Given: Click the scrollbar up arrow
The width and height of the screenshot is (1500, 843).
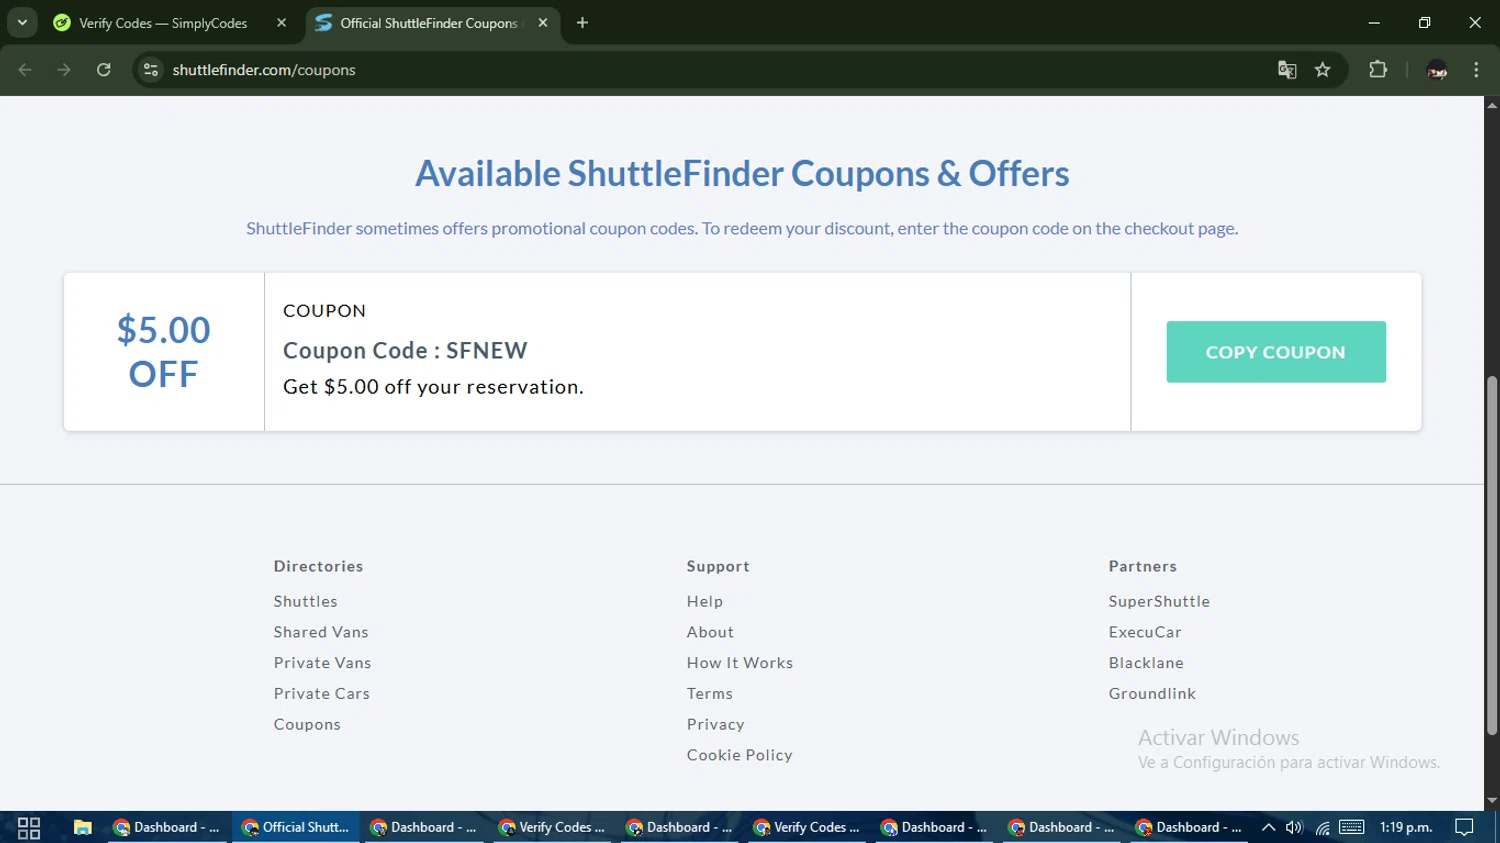Looking at the screenshot, I should (x=1492, y=104).
